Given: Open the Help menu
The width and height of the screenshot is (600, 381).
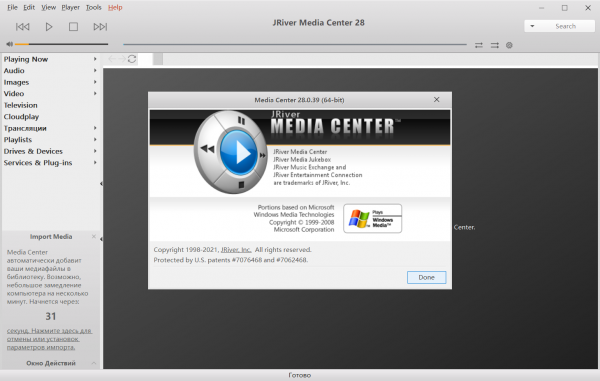Looking at the screenshot, I should [115, 7].
